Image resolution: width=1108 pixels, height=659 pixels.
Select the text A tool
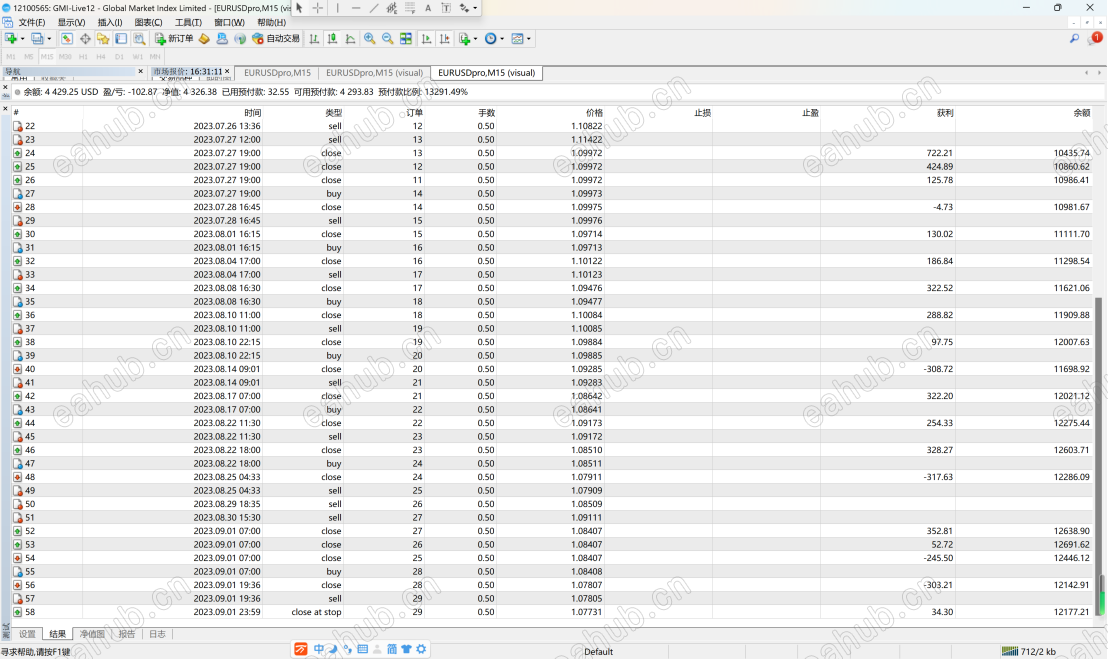pos(428,8)
